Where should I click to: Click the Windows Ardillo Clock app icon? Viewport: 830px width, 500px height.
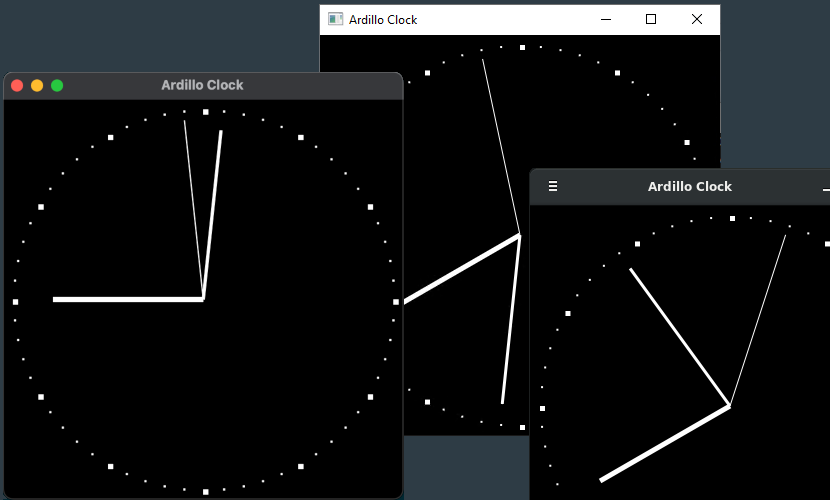click(x=335, y=20)
